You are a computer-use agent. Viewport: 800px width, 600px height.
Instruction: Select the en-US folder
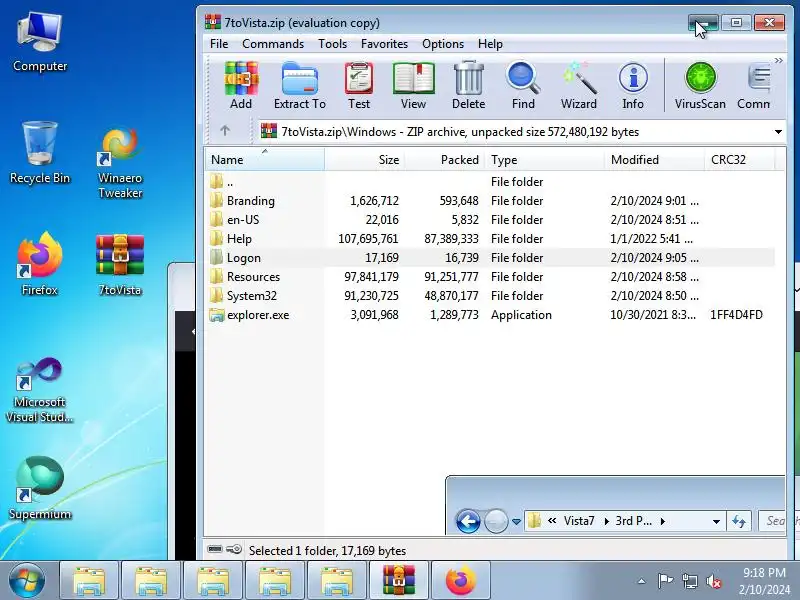point(490,220)
